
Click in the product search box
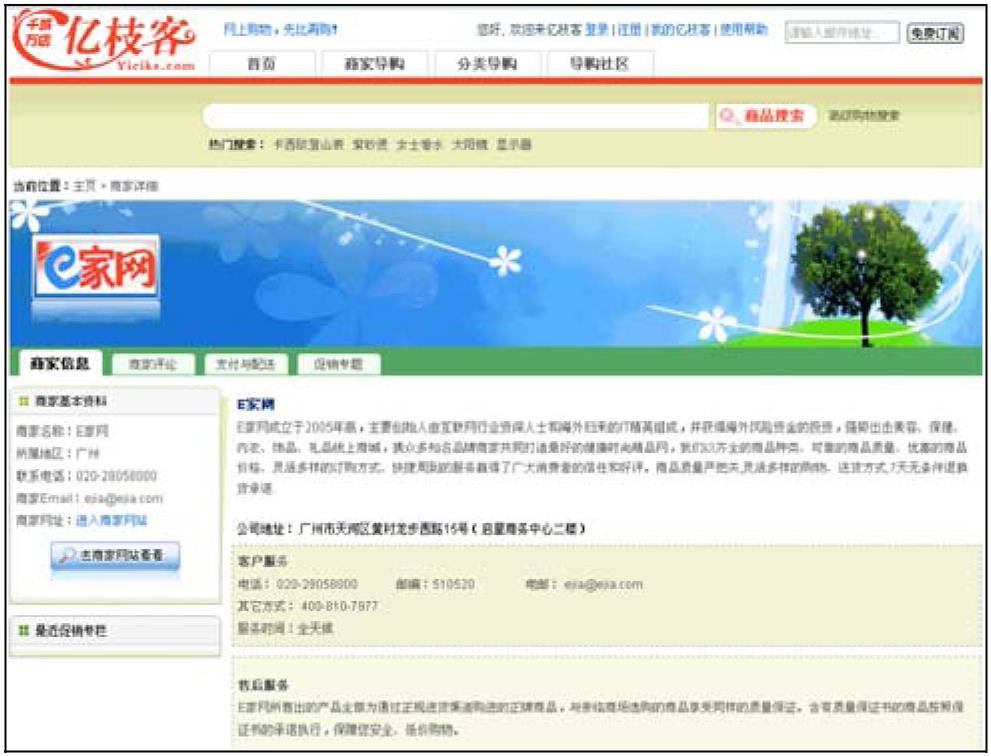(456, 116)
